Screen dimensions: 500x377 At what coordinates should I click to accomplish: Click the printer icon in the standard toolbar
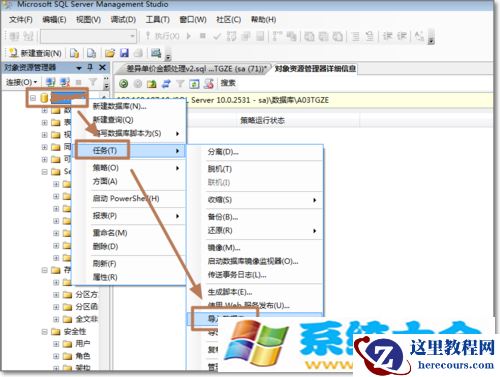pos(138,53)
